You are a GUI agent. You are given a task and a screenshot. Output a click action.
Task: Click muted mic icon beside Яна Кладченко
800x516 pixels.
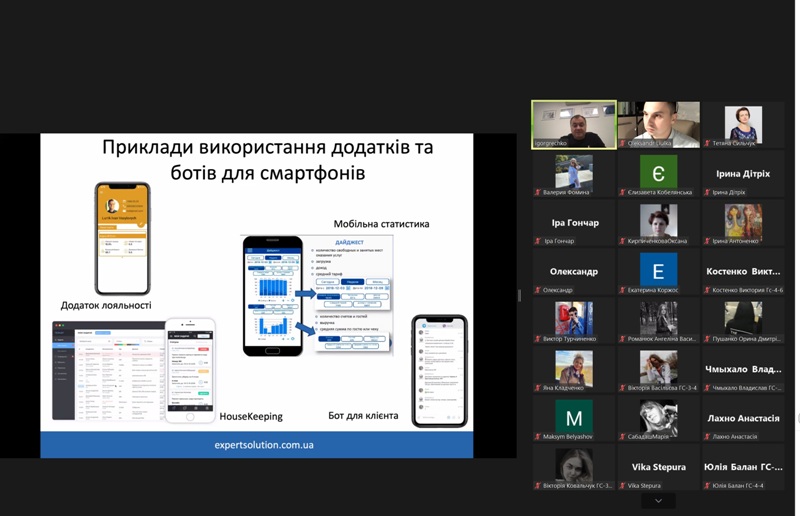[x=537, y=388]
